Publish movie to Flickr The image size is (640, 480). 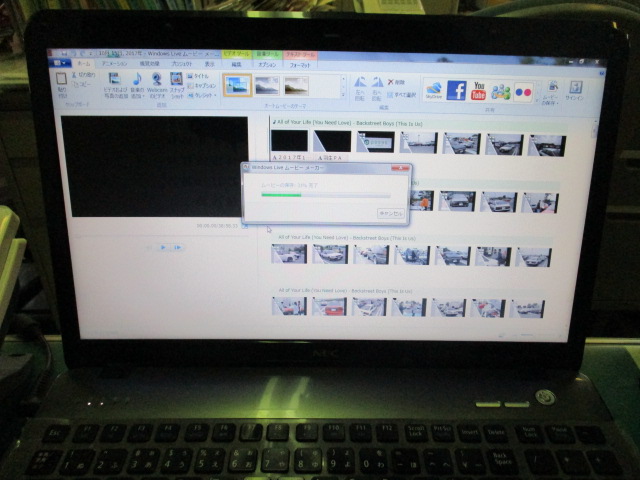[x=523, y=92]
